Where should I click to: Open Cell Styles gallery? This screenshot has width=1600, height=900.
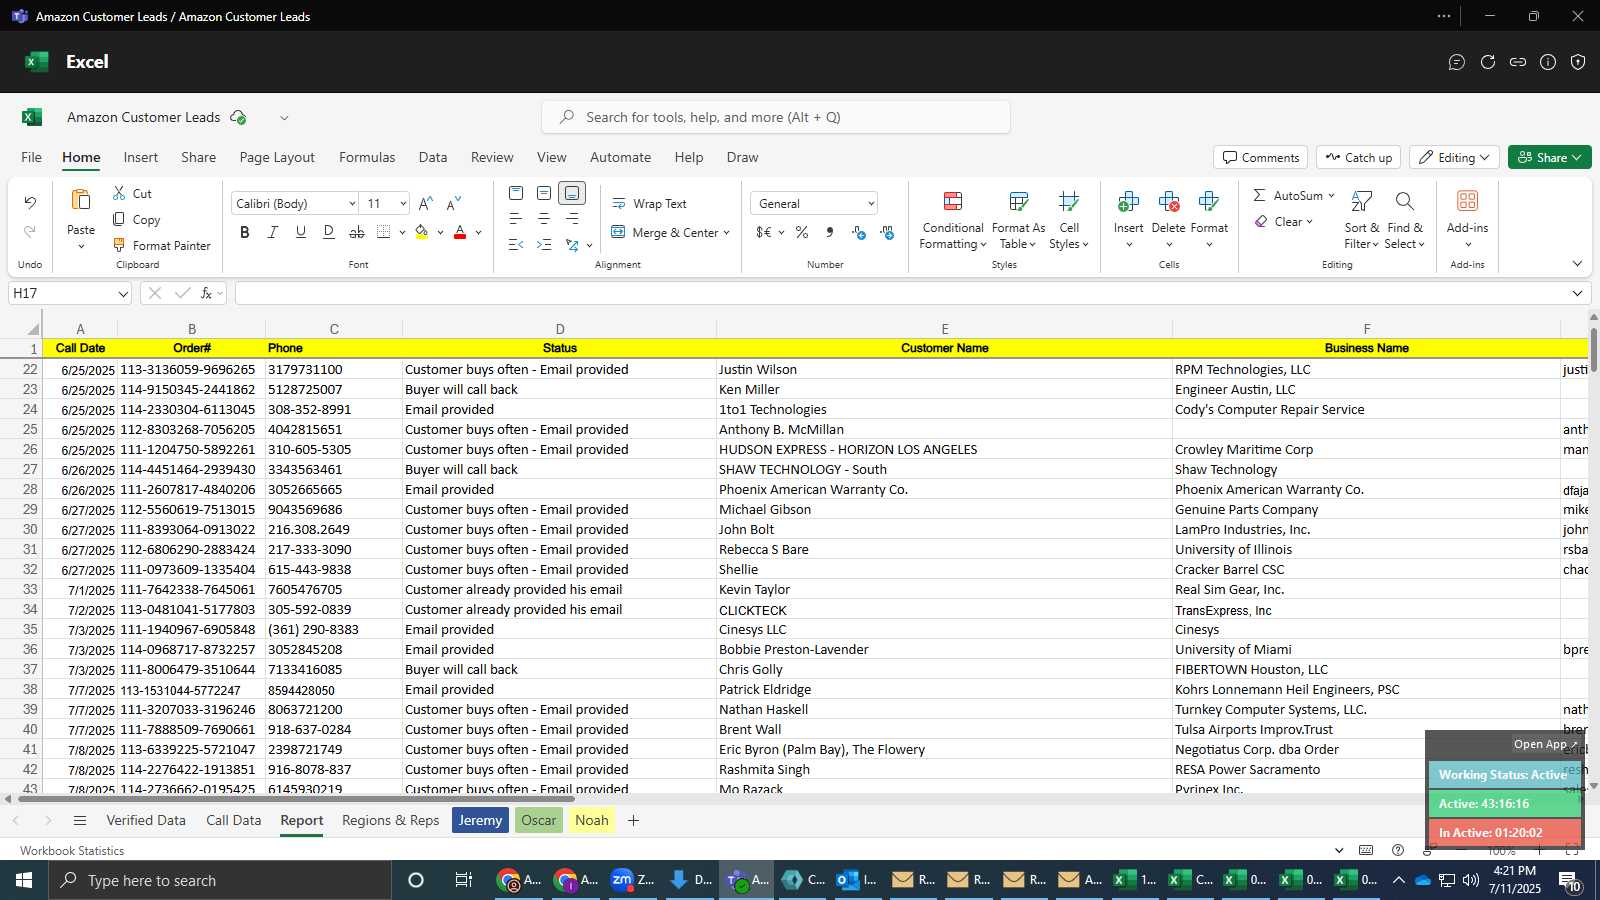1069,220
